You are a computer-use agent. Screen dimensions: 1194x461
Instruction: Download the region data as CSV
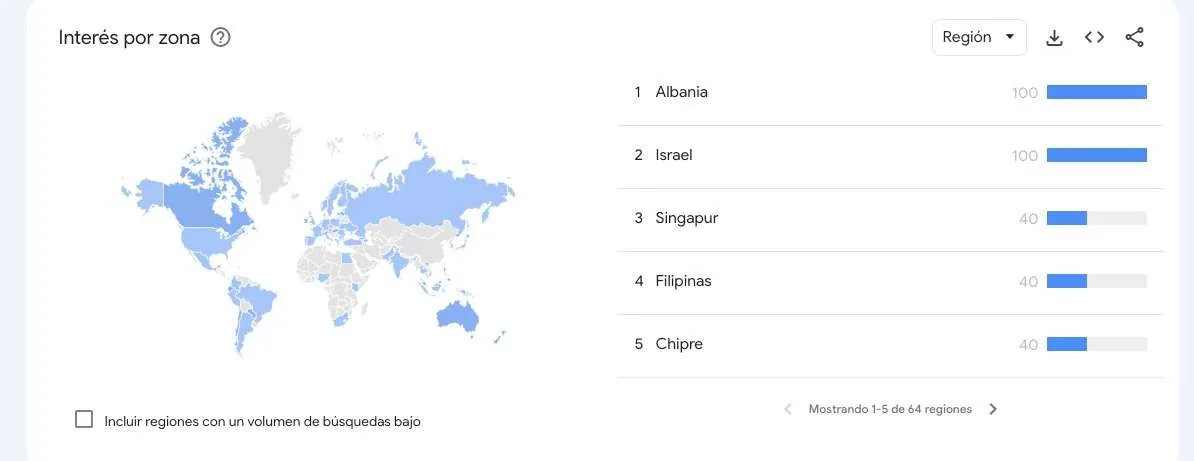point(1054,37)
